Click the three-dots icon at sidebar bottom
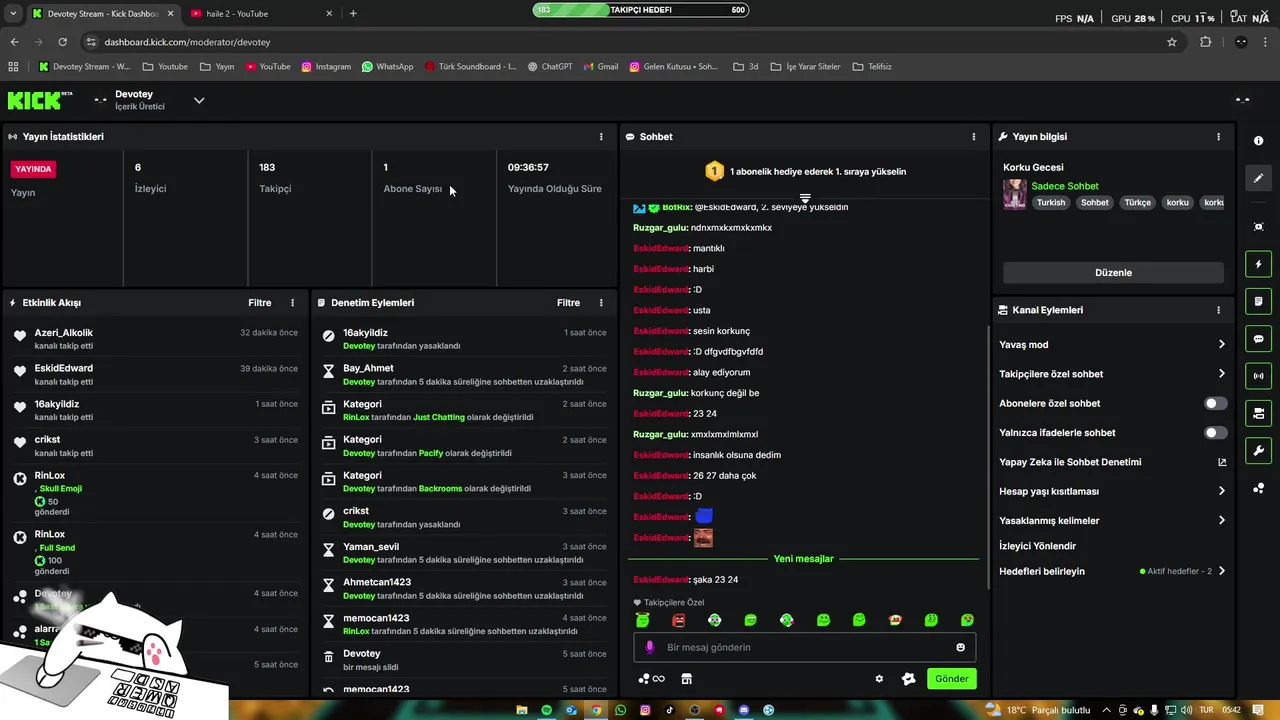Screen dimensions: 1280x720 (1258, 488)
